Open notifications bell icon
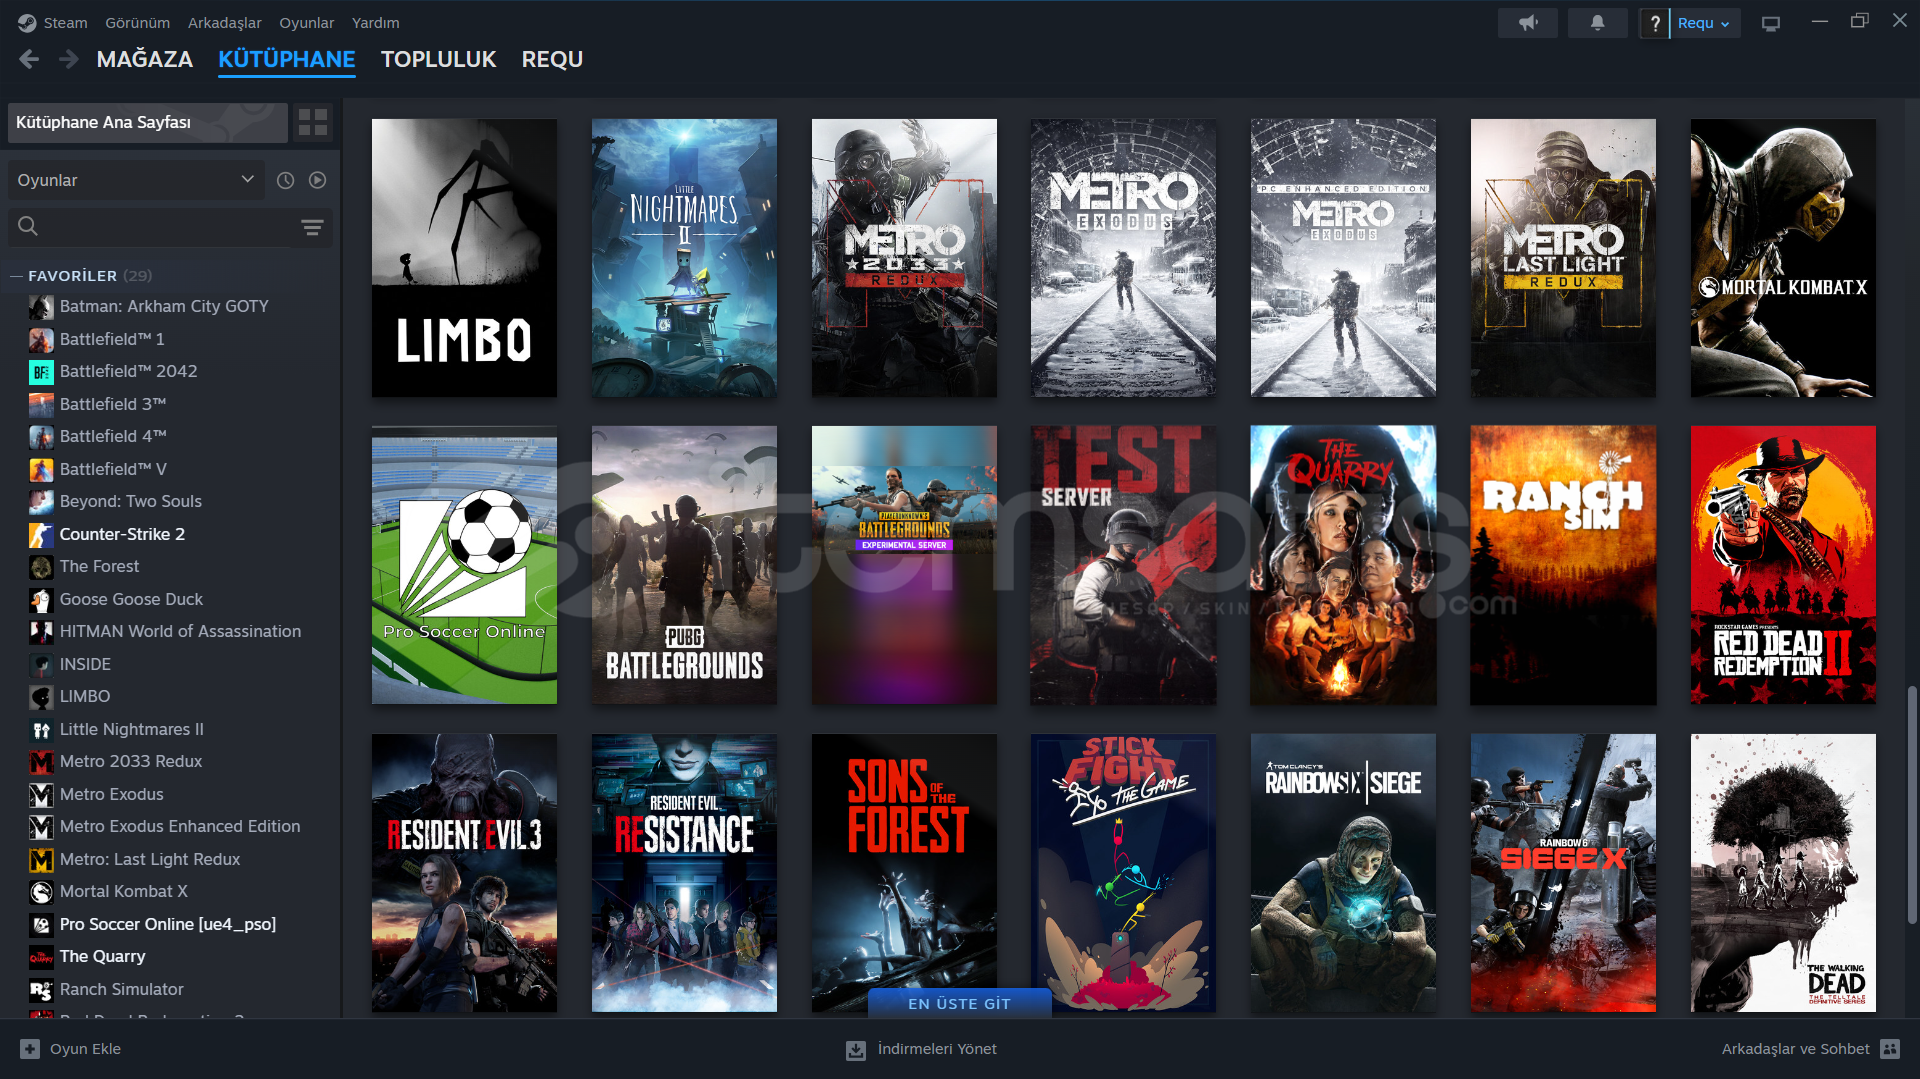 pos(1597,23)
